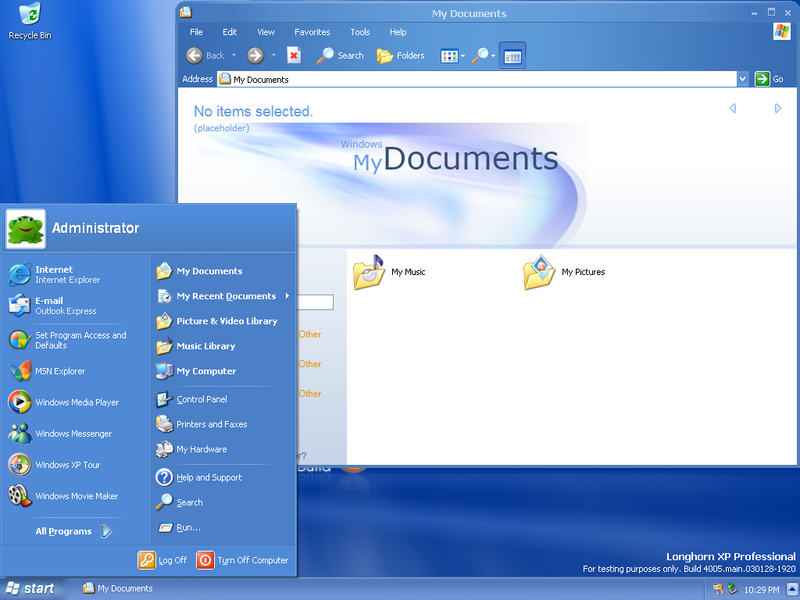800x600 pixels.
Task: Open Control Panel from Start menu
Action: tap(200, 399)
